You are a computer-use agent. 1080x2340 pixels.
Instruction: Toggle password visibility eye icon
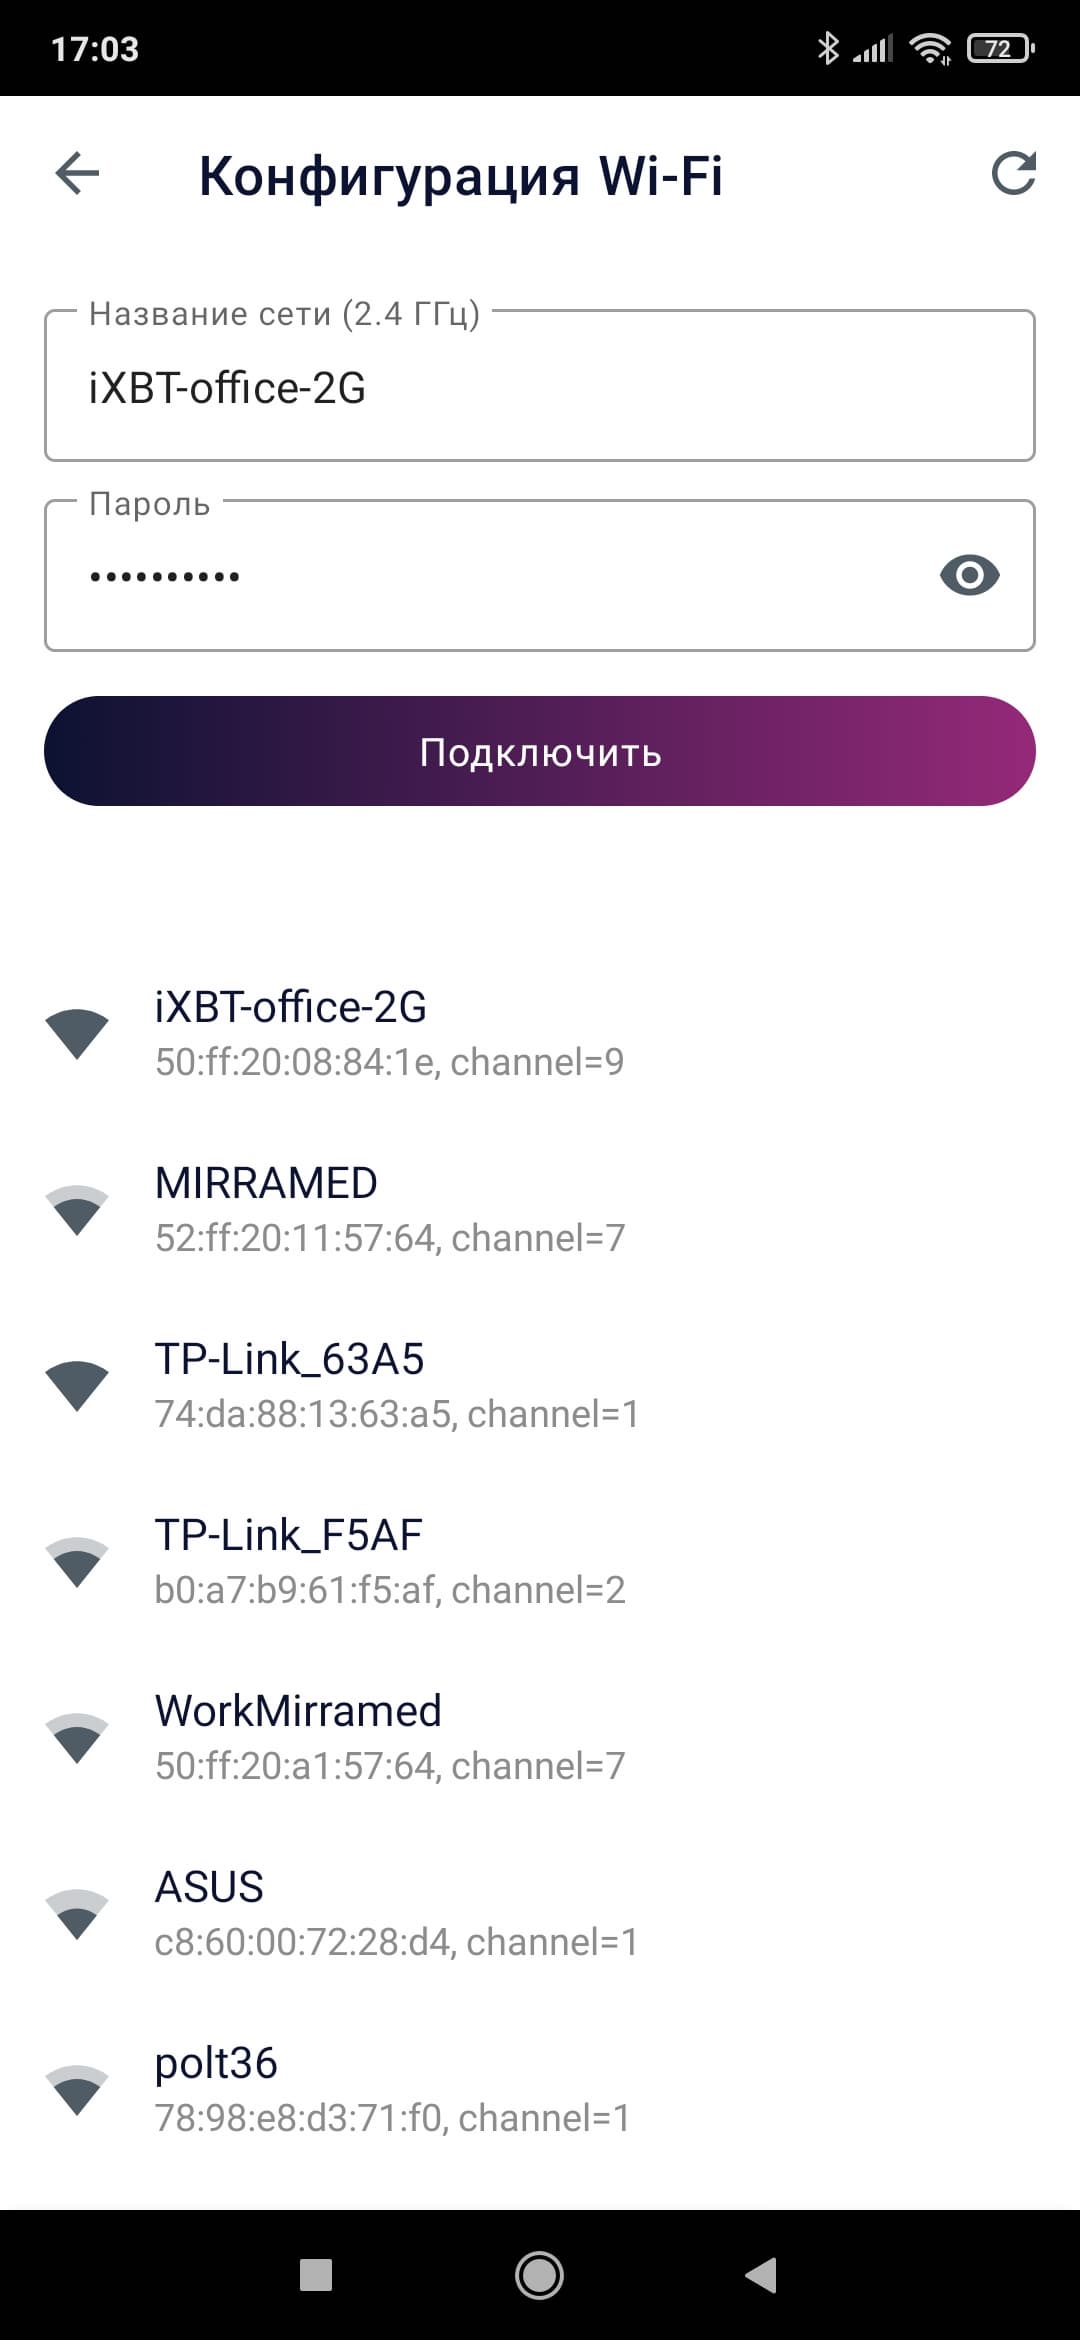(969, 575)
